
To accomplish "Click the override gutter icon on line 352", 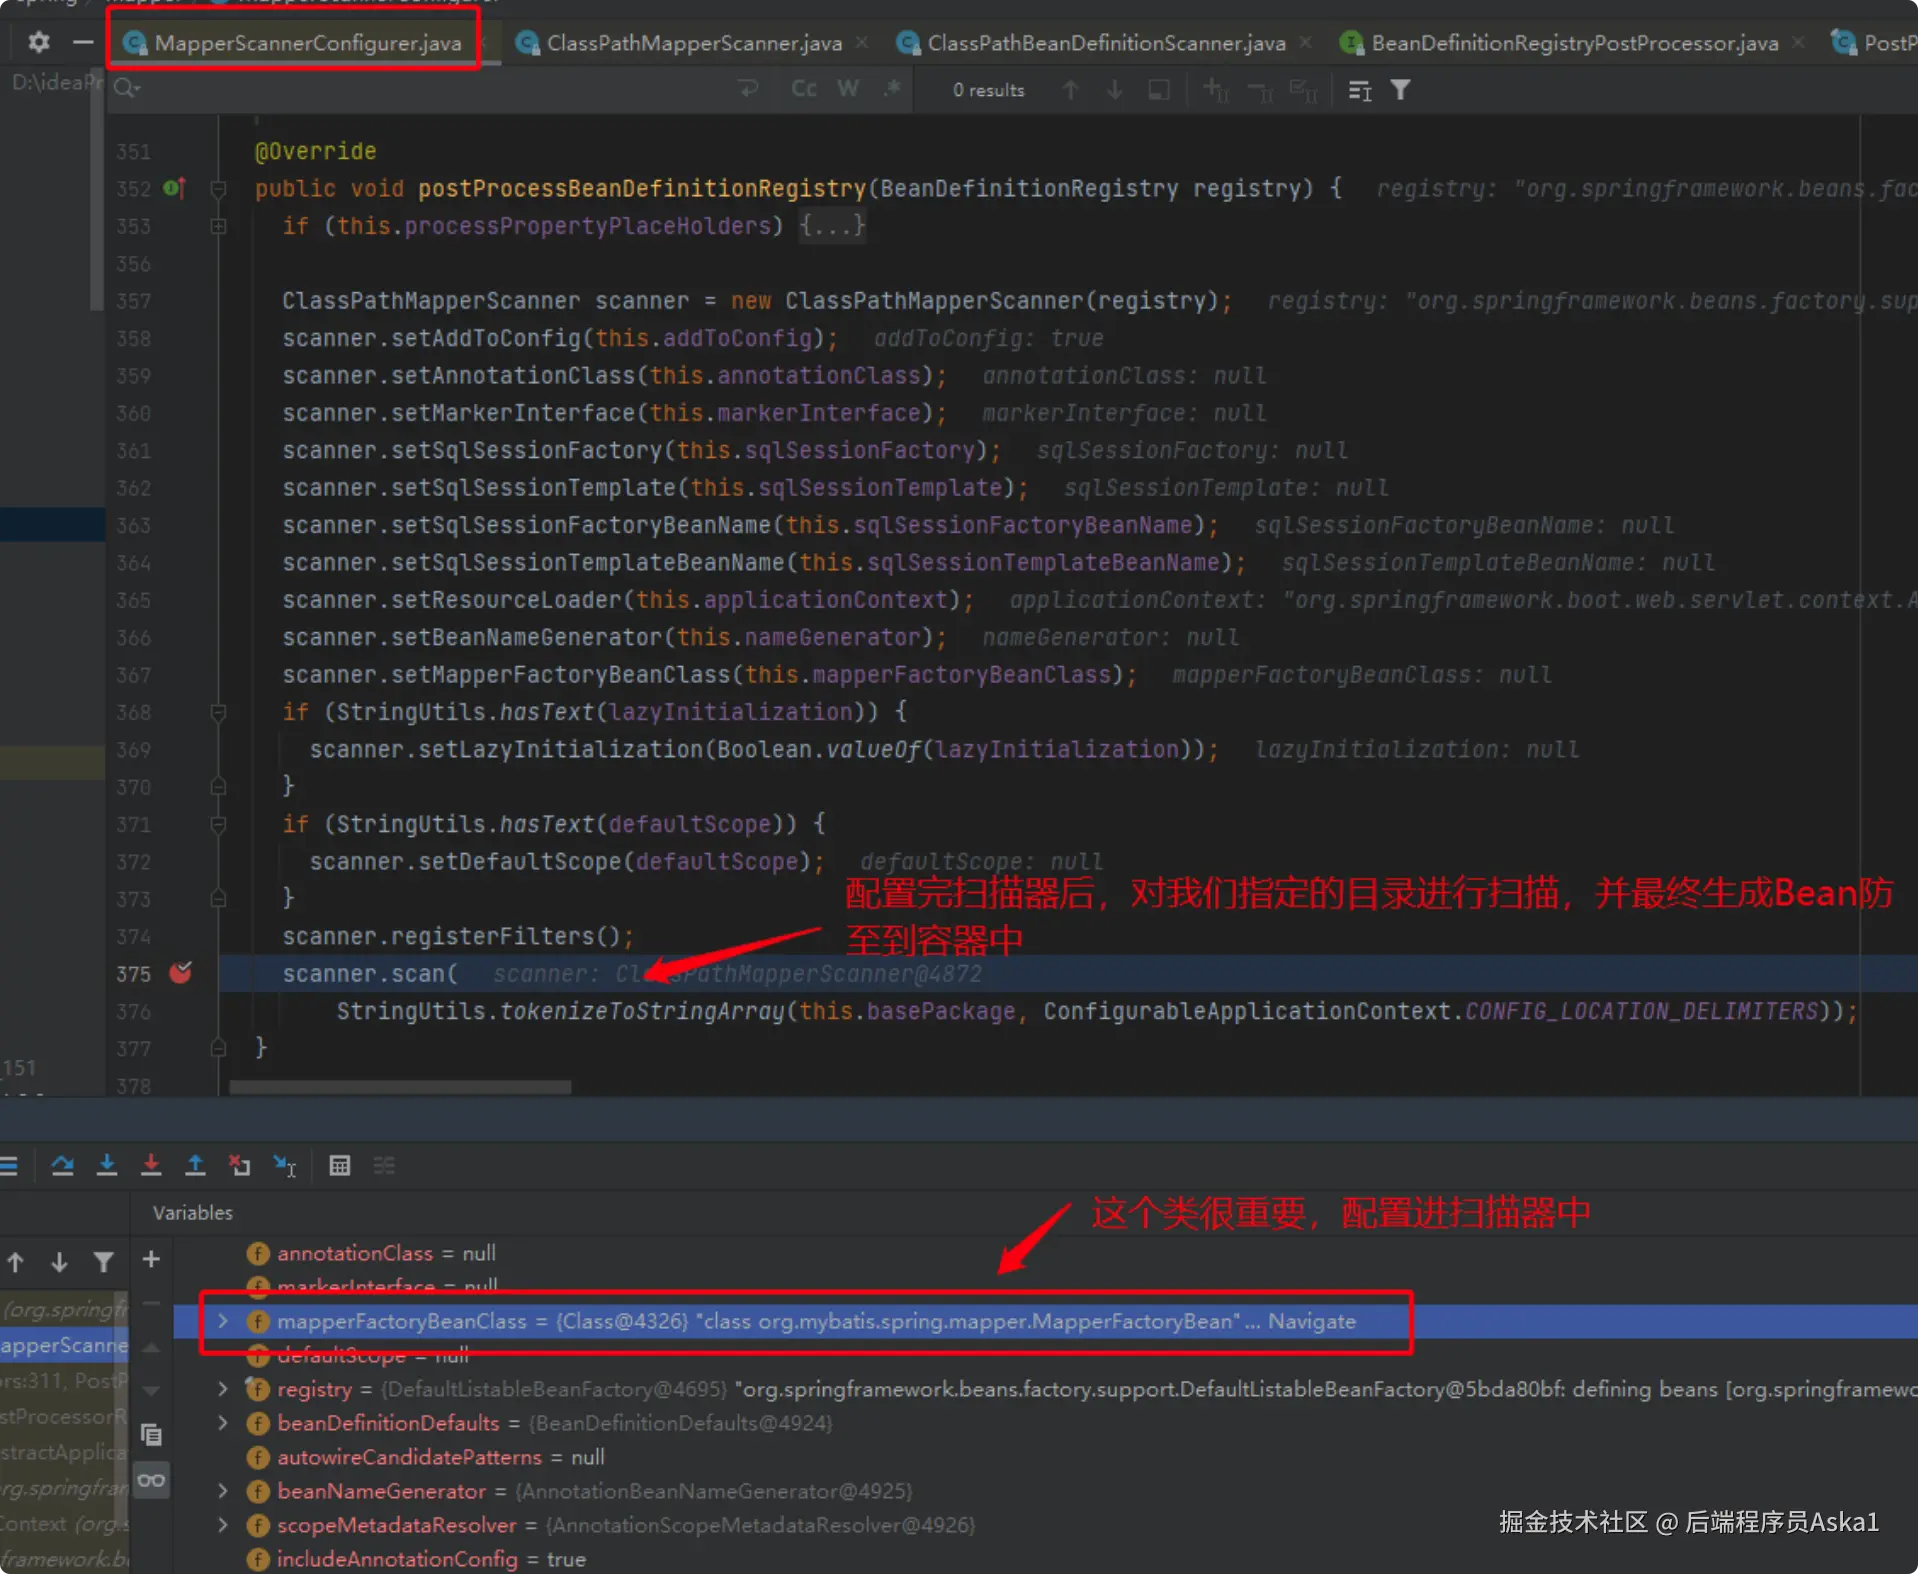I will point(175,188).
